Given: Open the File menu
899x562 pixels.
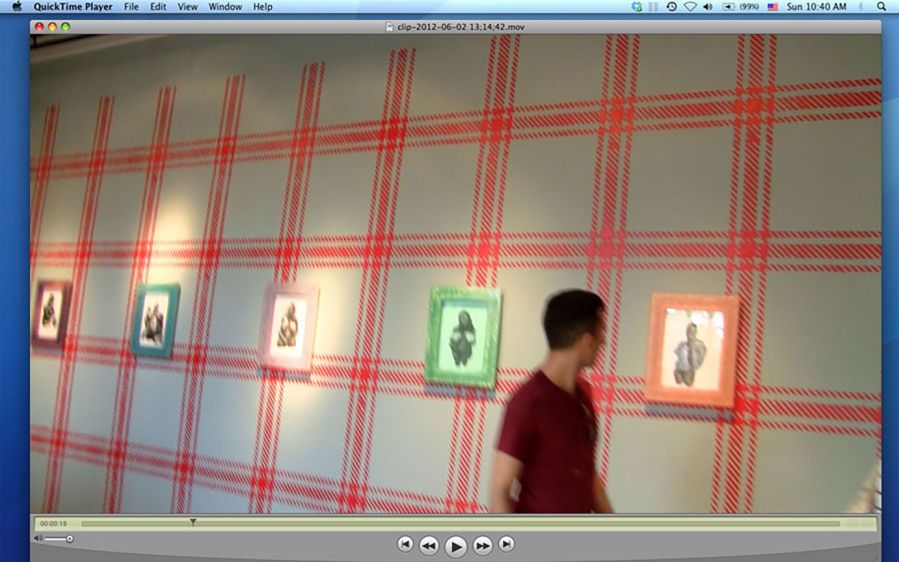Looking at the screenshot, I should 131,7.
